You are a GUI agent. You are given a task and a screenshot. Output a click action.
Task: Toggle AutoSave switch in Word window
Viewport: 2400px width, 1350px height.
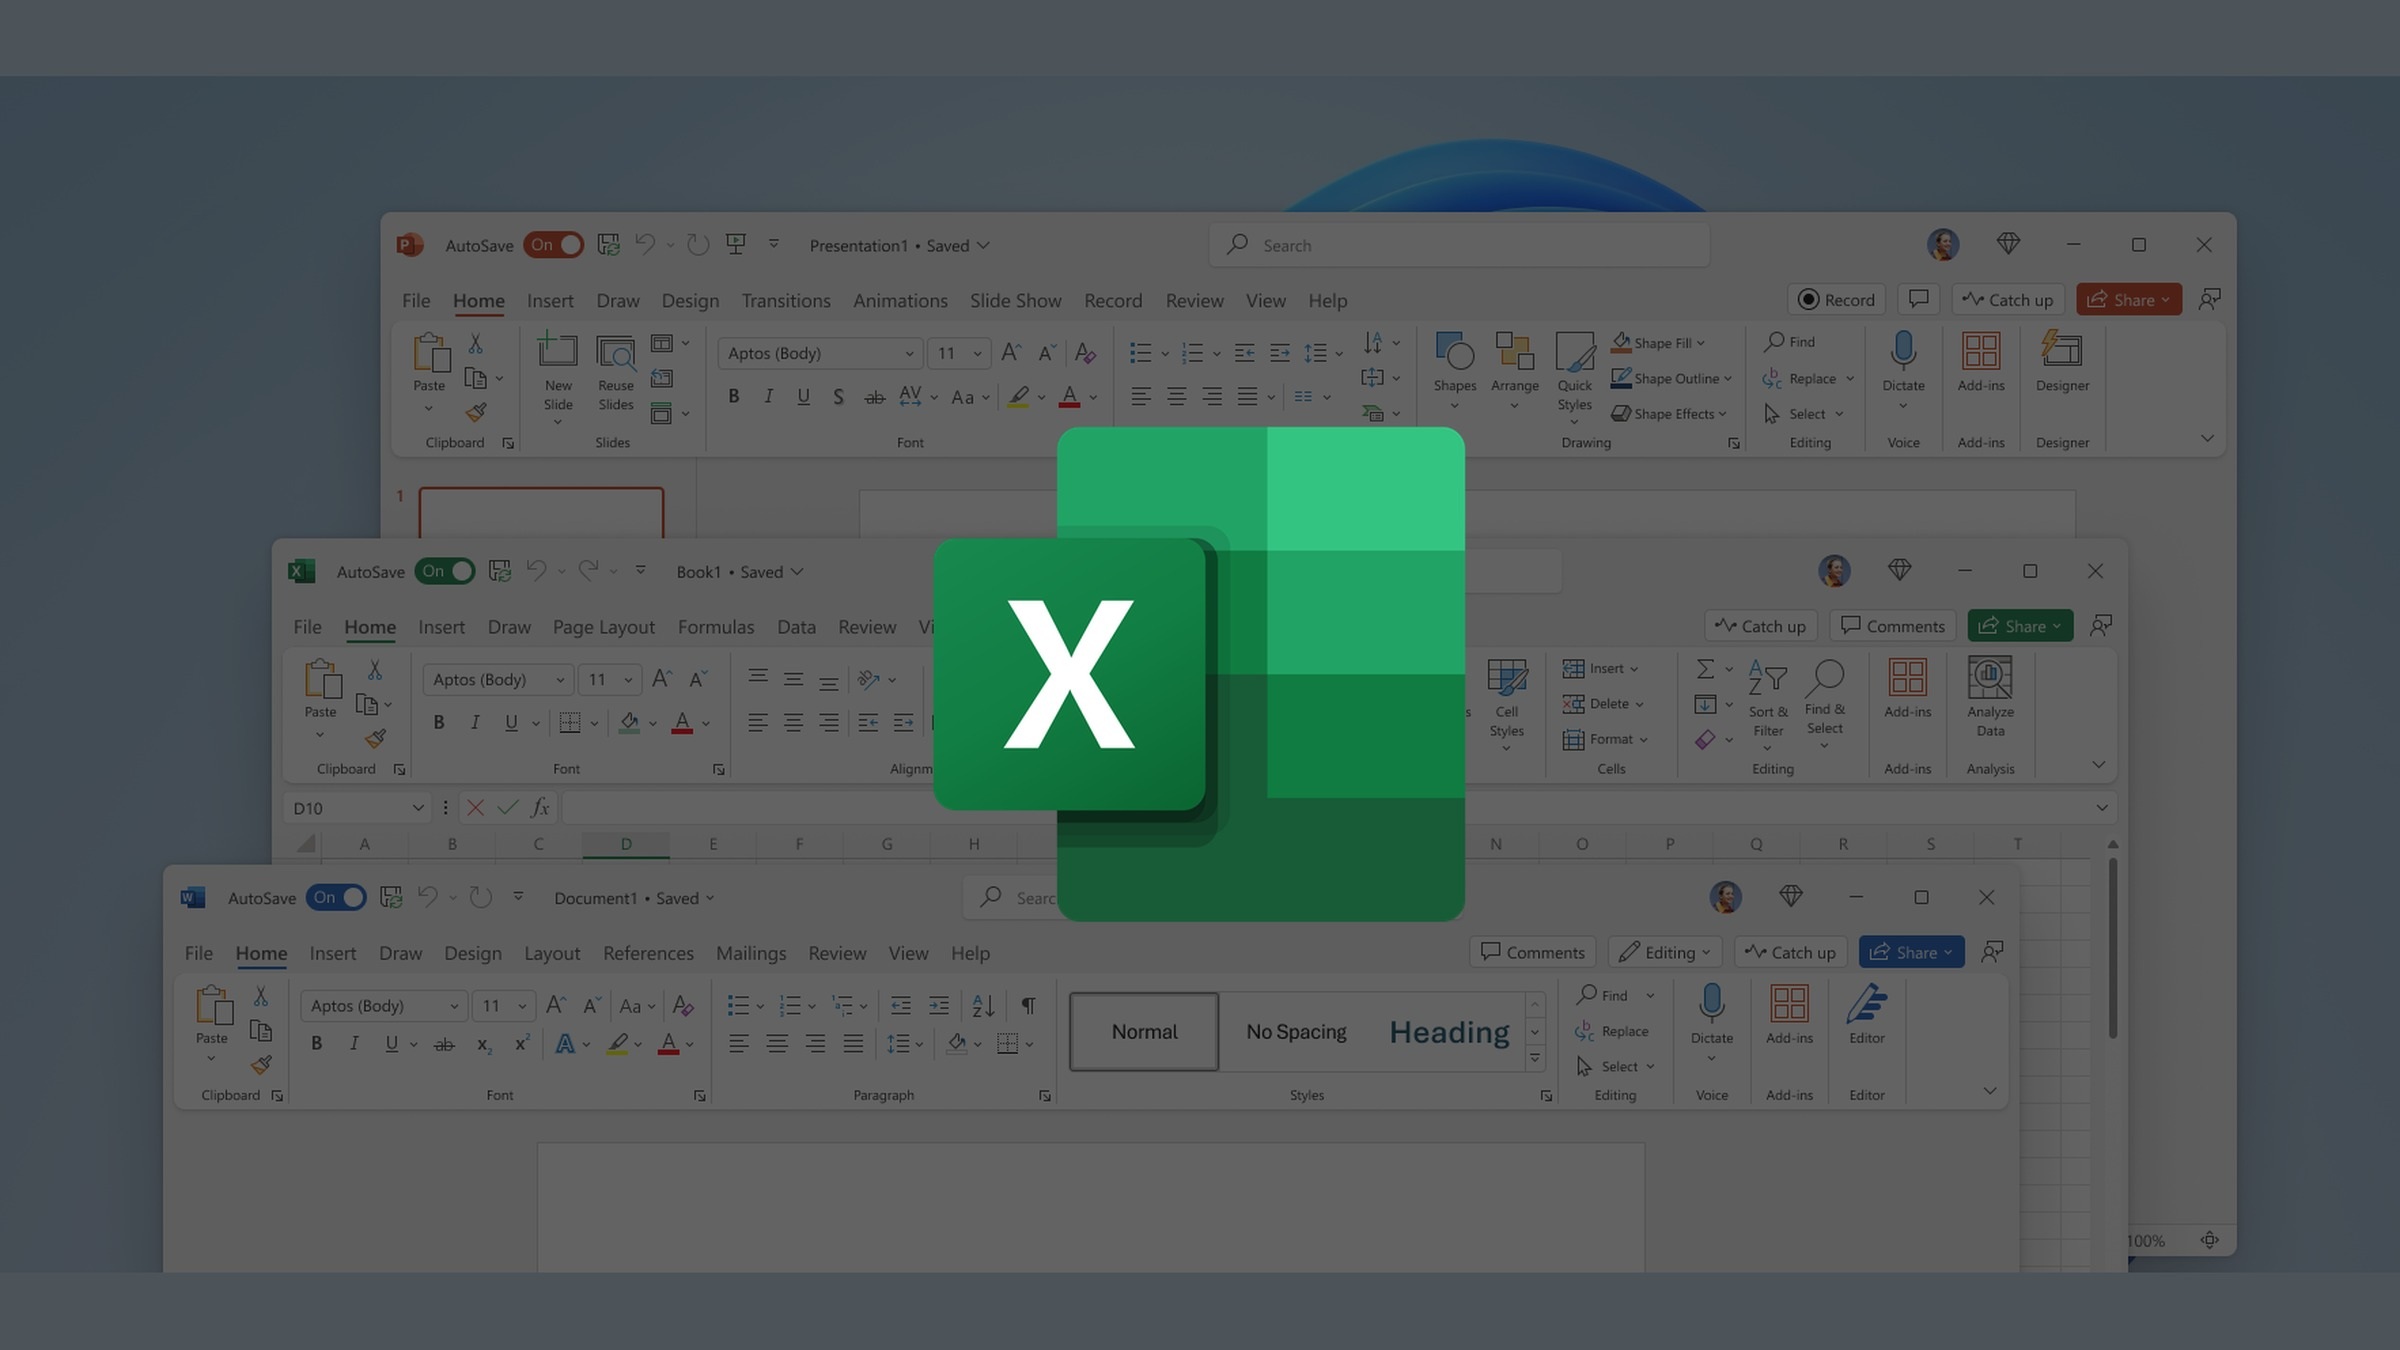tap(336, 897)
